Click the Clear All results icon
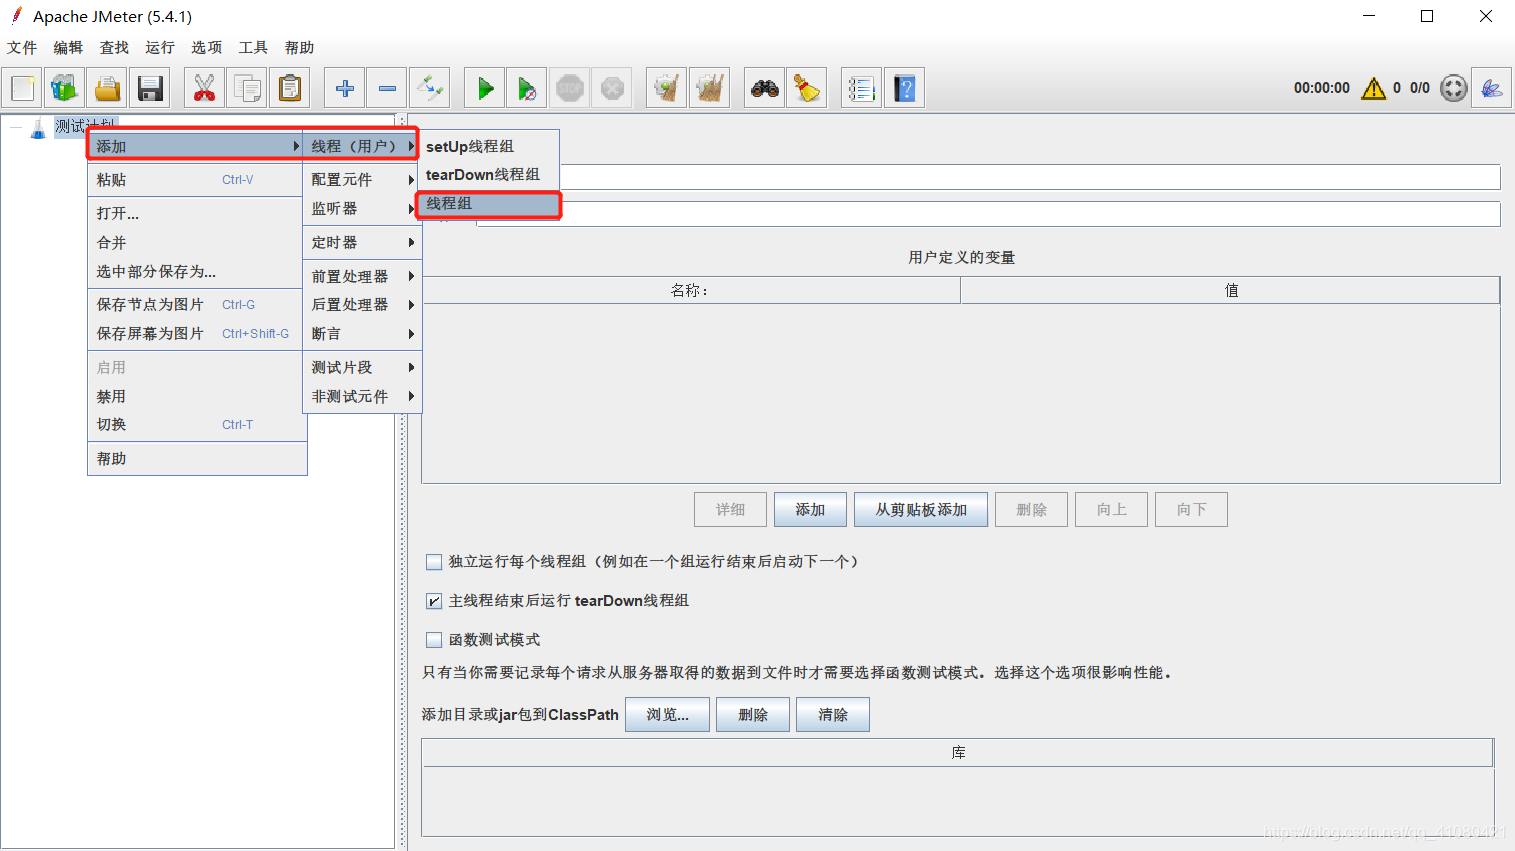This screenshot has height=851, width=1515. point(709,88)
